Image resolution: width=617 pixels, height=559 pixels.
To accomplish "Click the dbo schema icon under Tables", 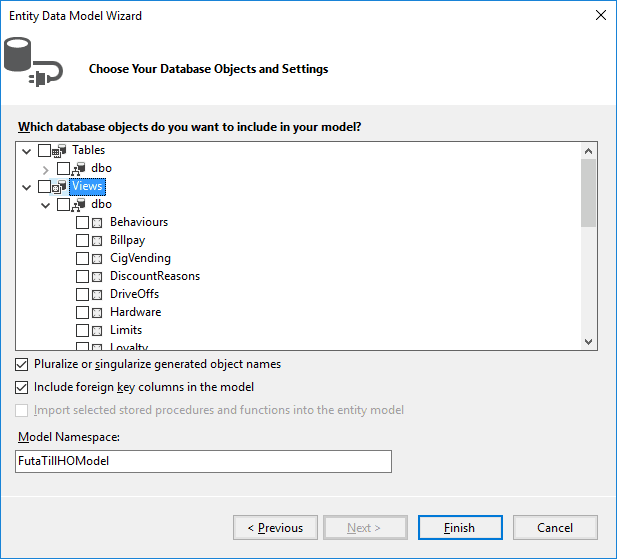I will (79, 169).
